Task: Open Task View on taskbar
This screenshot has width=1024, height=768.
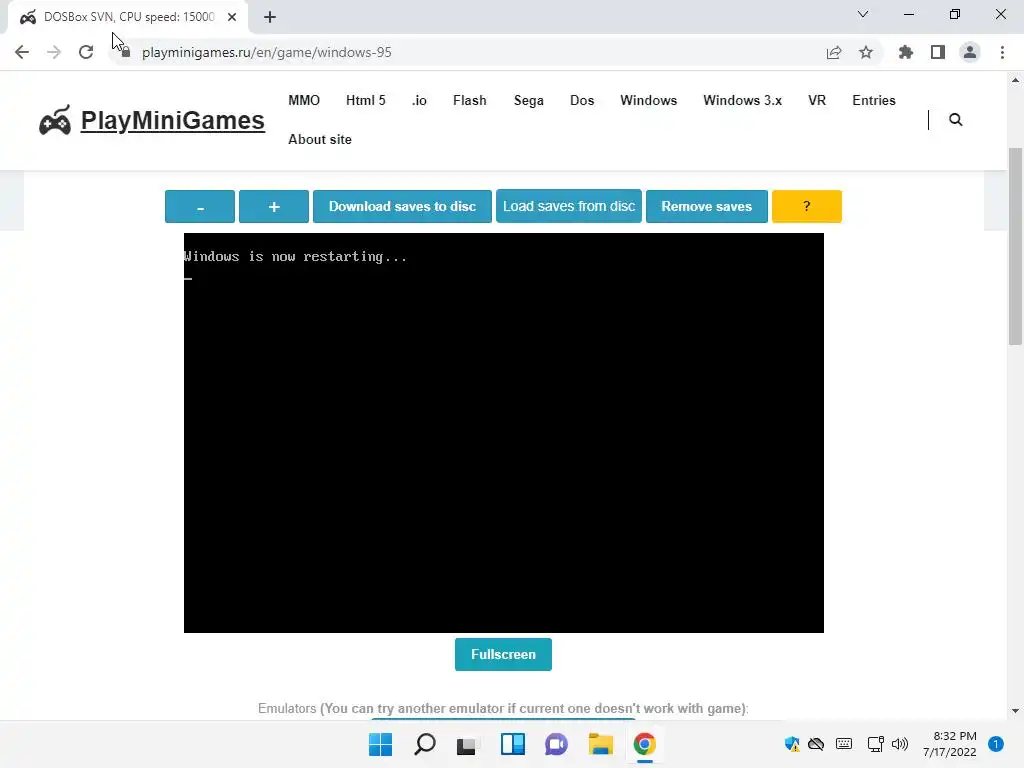Action: coord(466,744)
